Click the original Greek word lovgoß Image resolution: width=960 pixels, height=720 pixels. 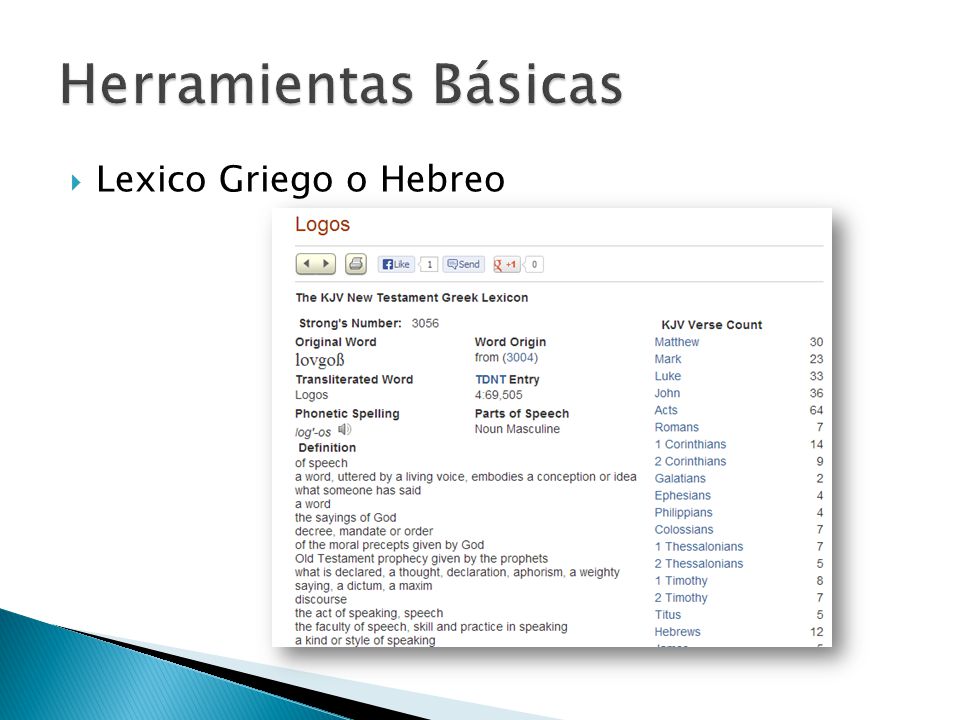[x=320, y=360]
